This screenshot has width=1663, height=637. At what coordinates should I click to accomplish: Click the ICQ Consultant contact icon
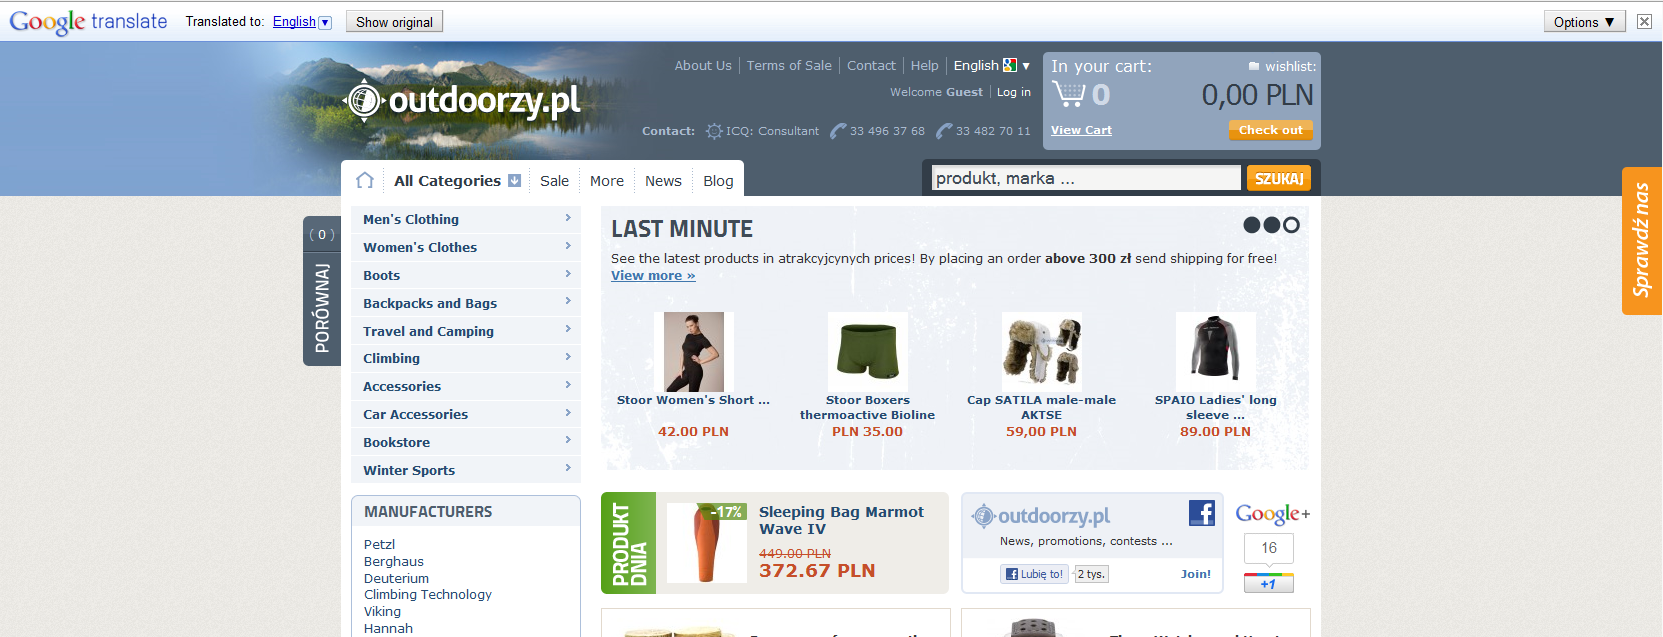pyautogui.click(x=713, y=131)
